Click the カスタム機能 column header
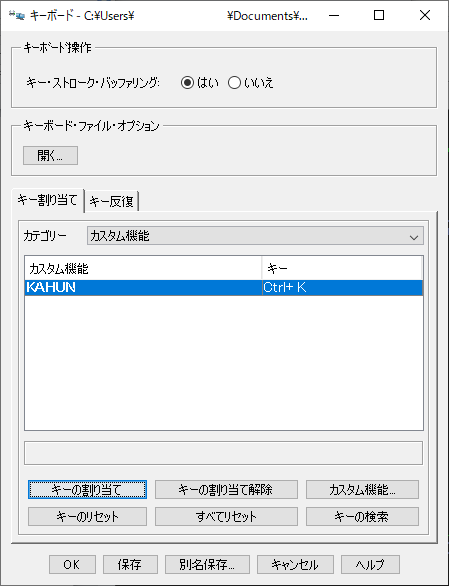449x586 pixels. [143, 268]
